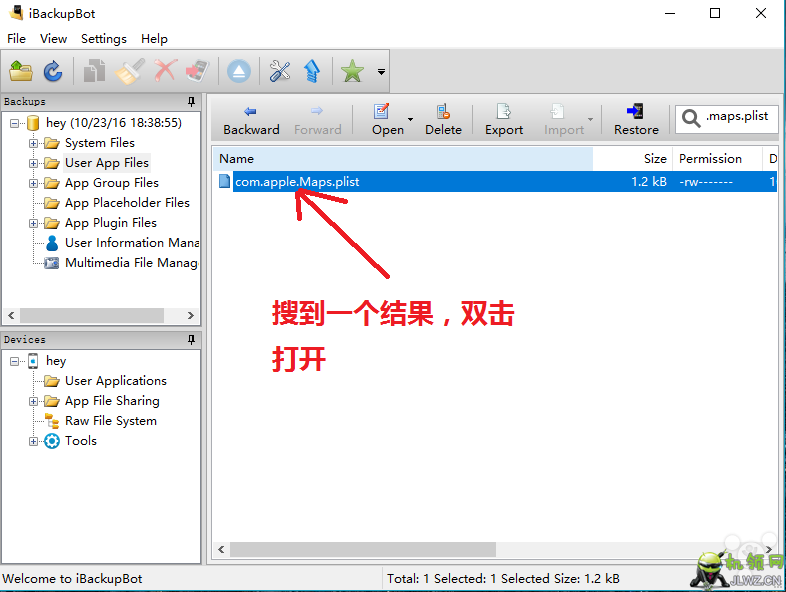Click the Restore button

[x=636, y=121]
